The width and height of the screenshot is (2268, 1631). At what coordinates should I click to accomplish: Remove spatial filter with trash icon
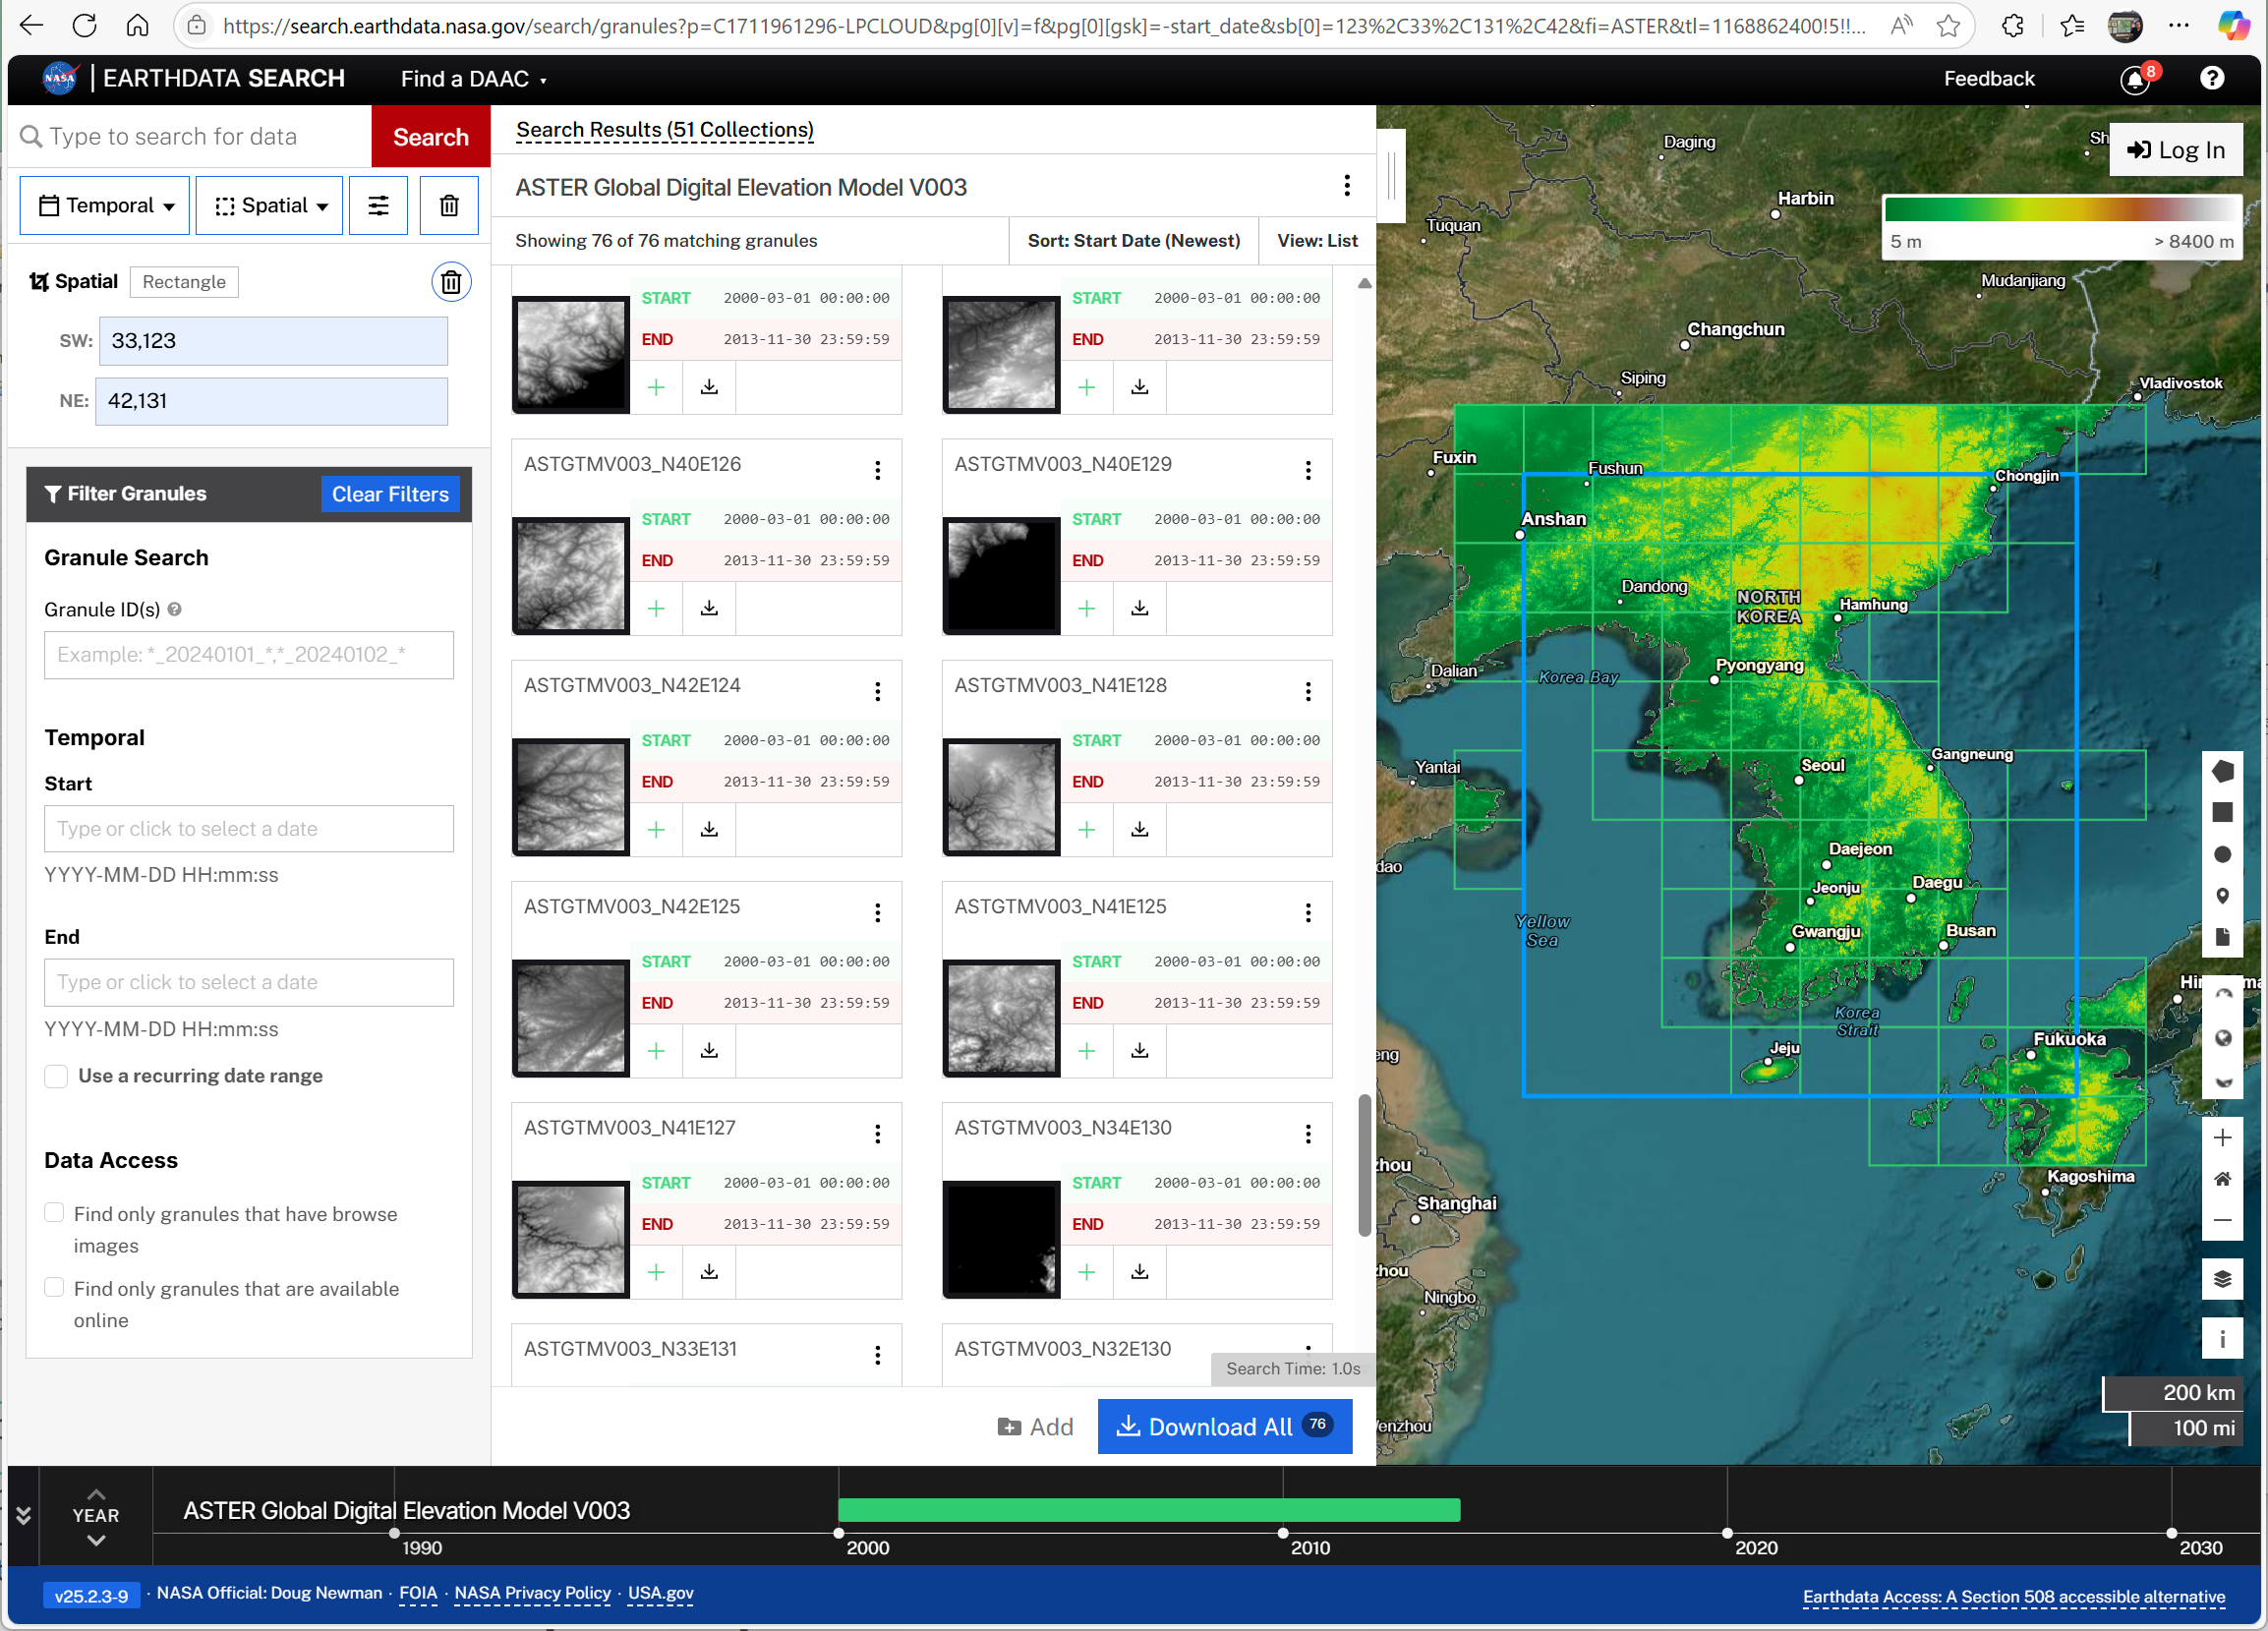[x=451, y=282]
